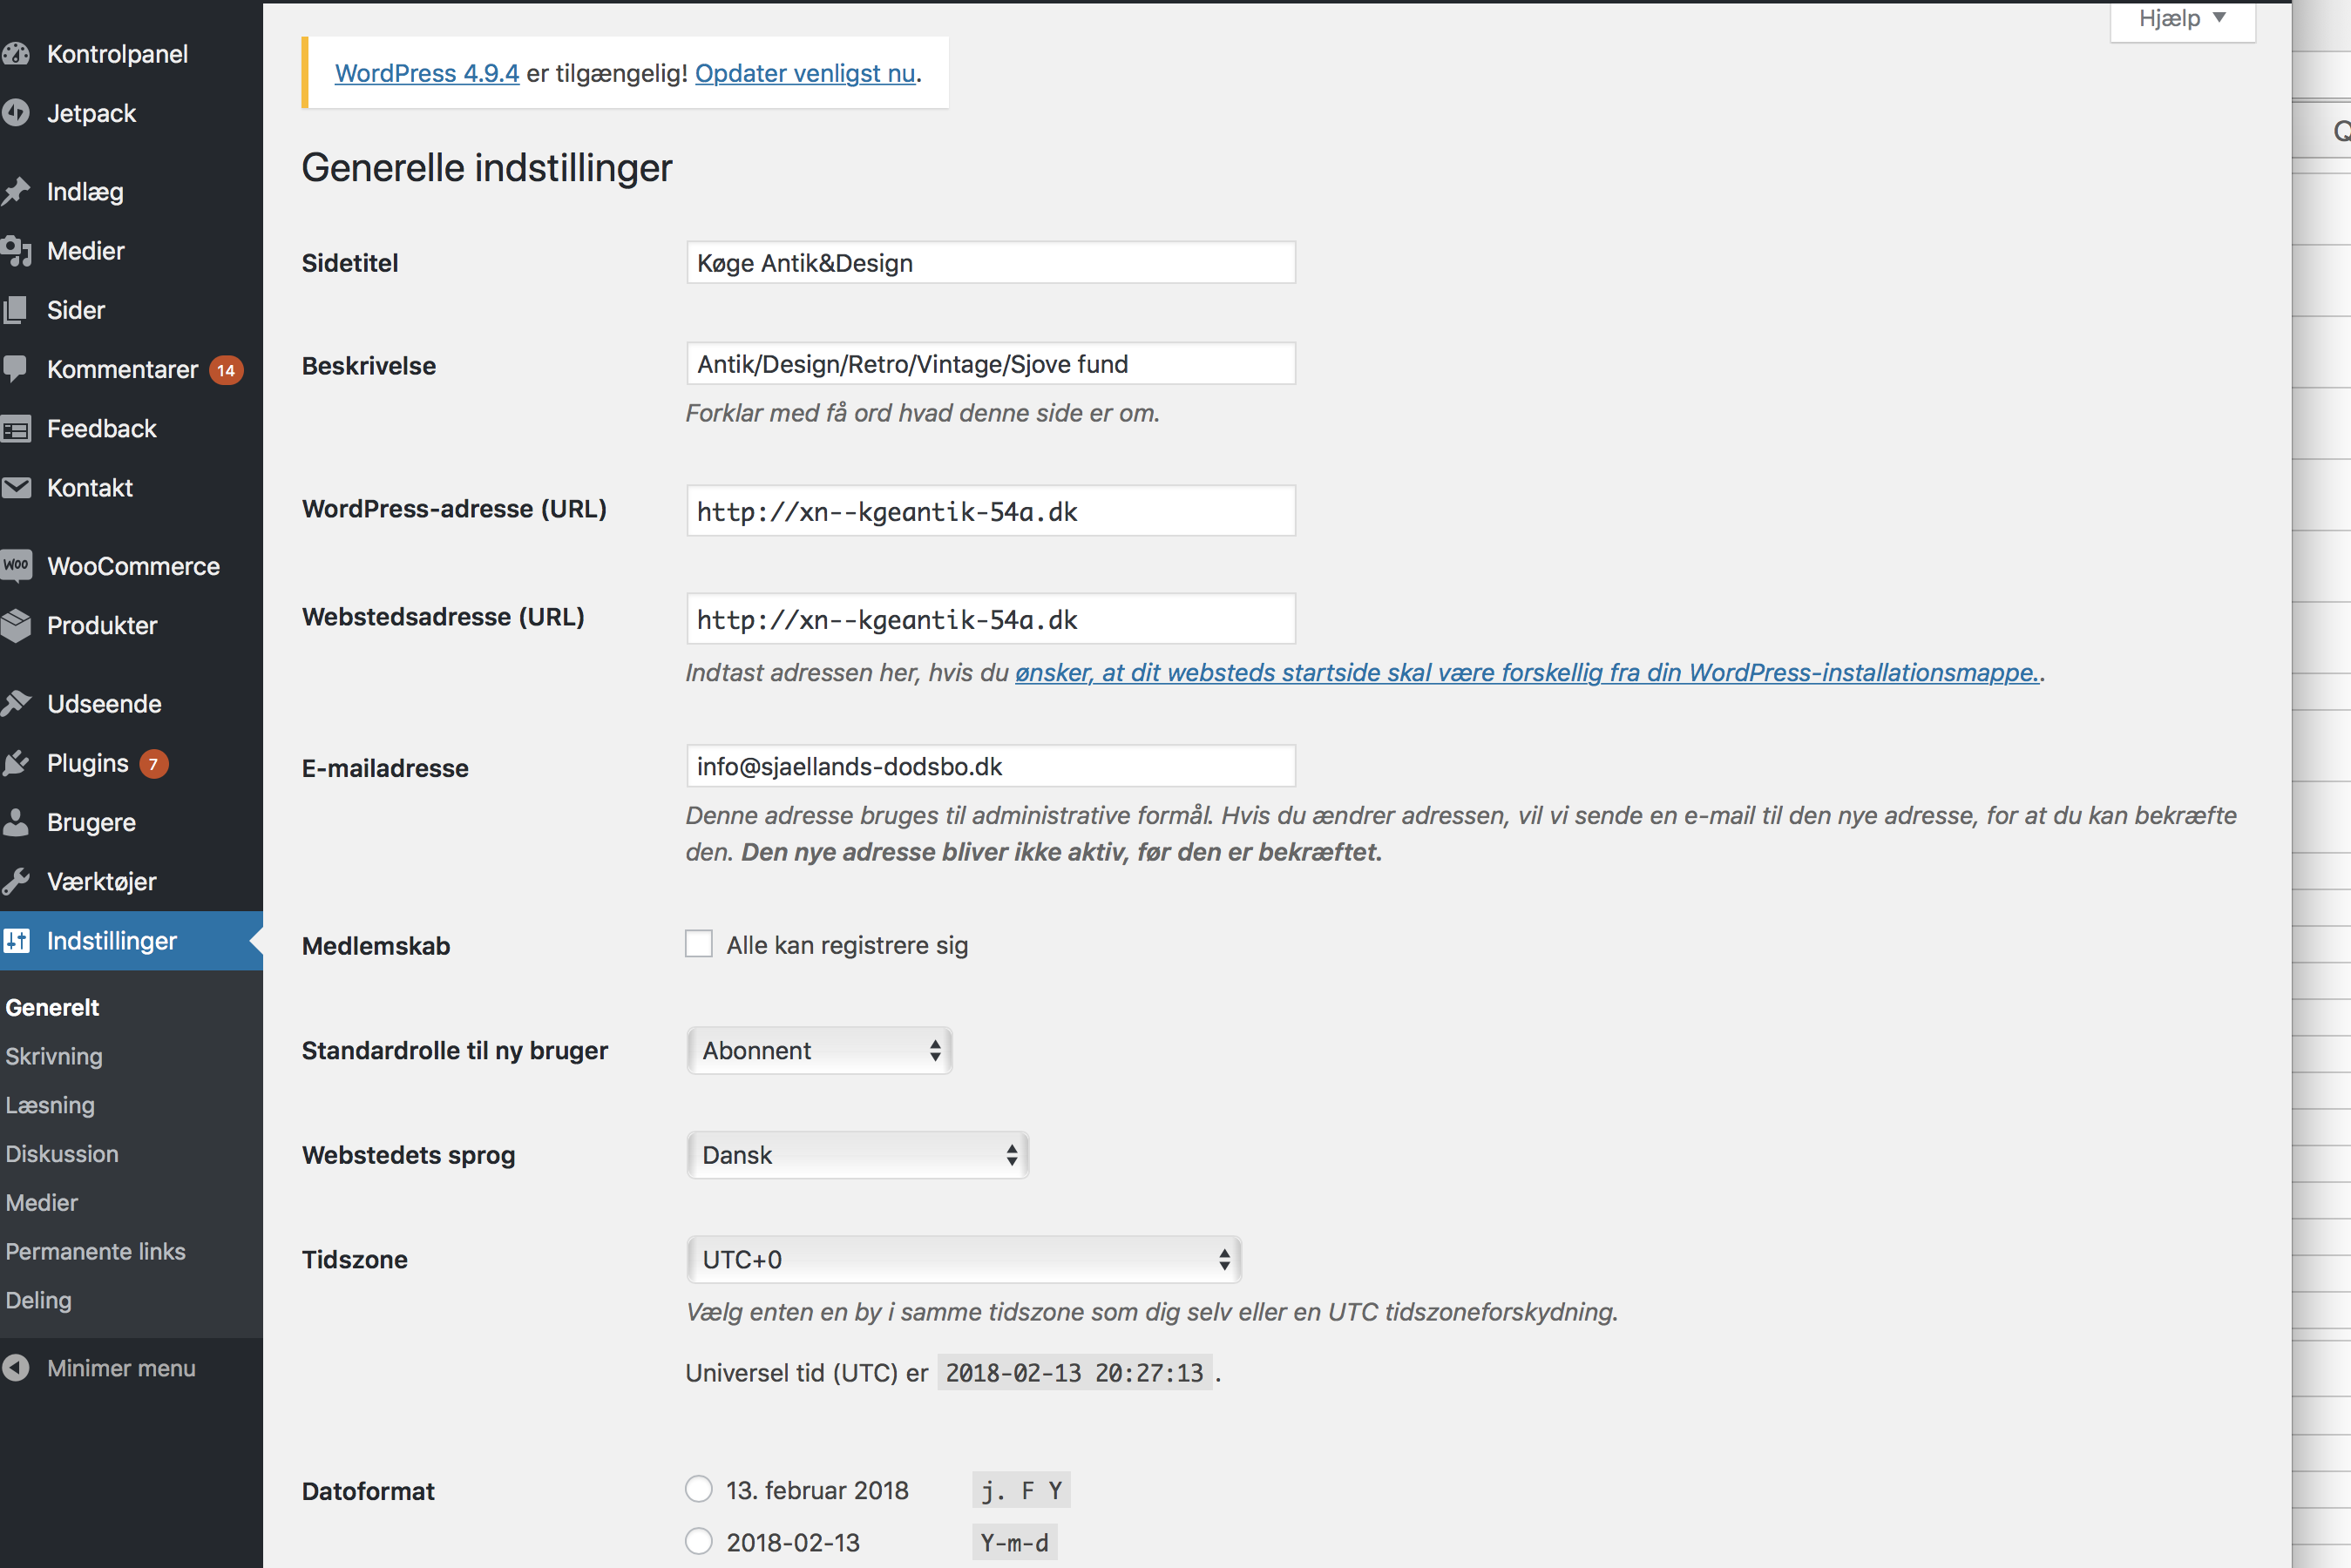The width and height of the screenshot is (2351, 1568).
Task: Click the Plugins plug icon
Action: point(16,763)
